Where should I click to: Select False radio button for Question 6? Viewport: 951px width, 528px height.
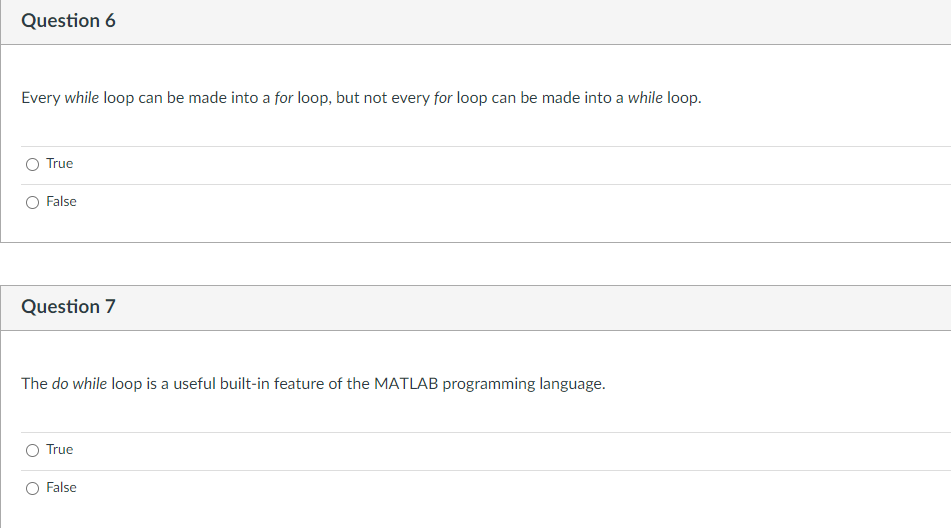32,202
